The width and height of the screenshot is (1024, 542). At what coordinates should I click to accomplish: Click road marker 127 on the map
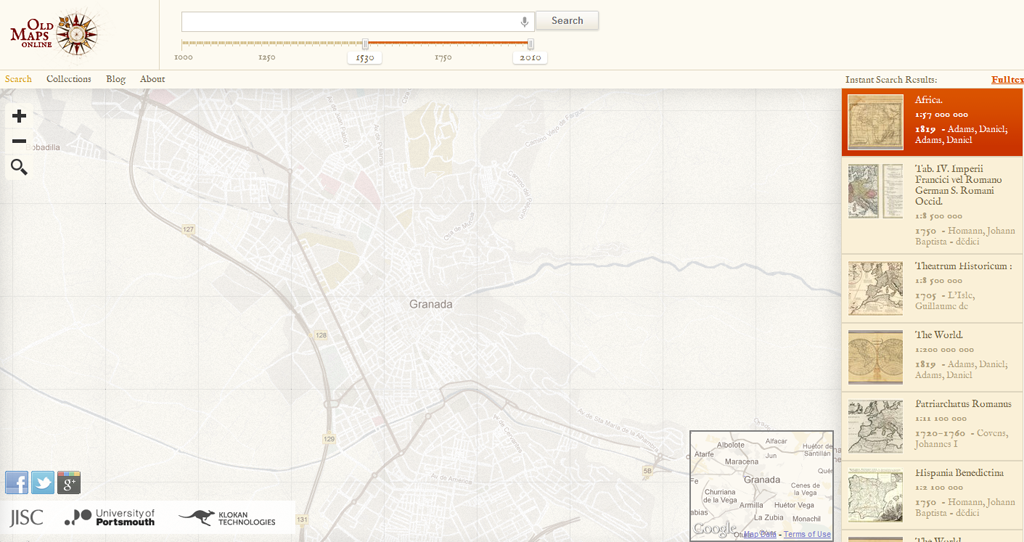click(188, 229)
